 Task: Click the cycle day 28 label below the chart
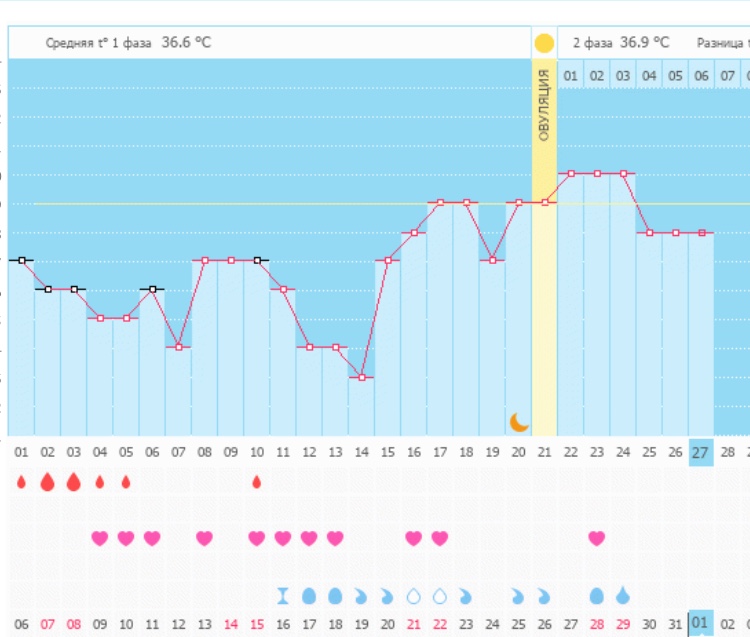coord(728,452)
